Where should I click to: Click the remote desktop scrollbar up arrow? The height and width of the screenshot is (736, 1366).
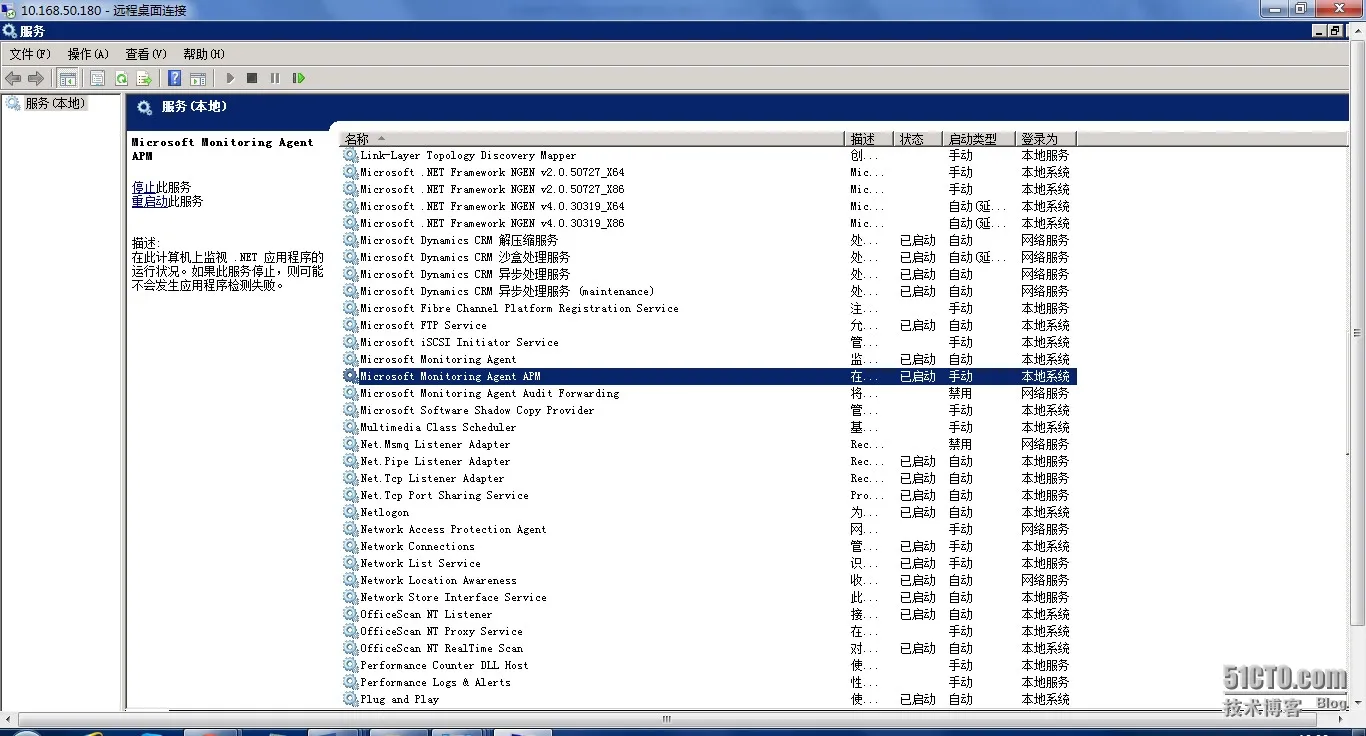tap(1356, 31)
